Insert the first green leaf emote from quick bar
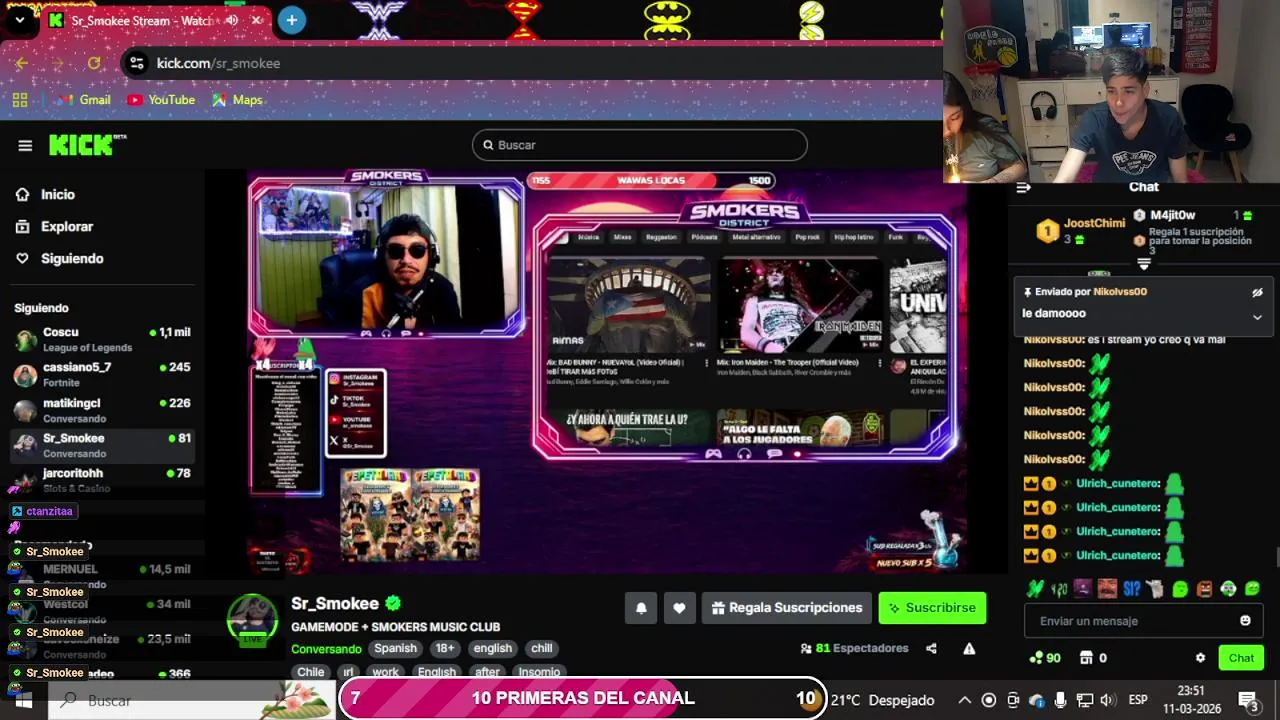 (1035, 589)
